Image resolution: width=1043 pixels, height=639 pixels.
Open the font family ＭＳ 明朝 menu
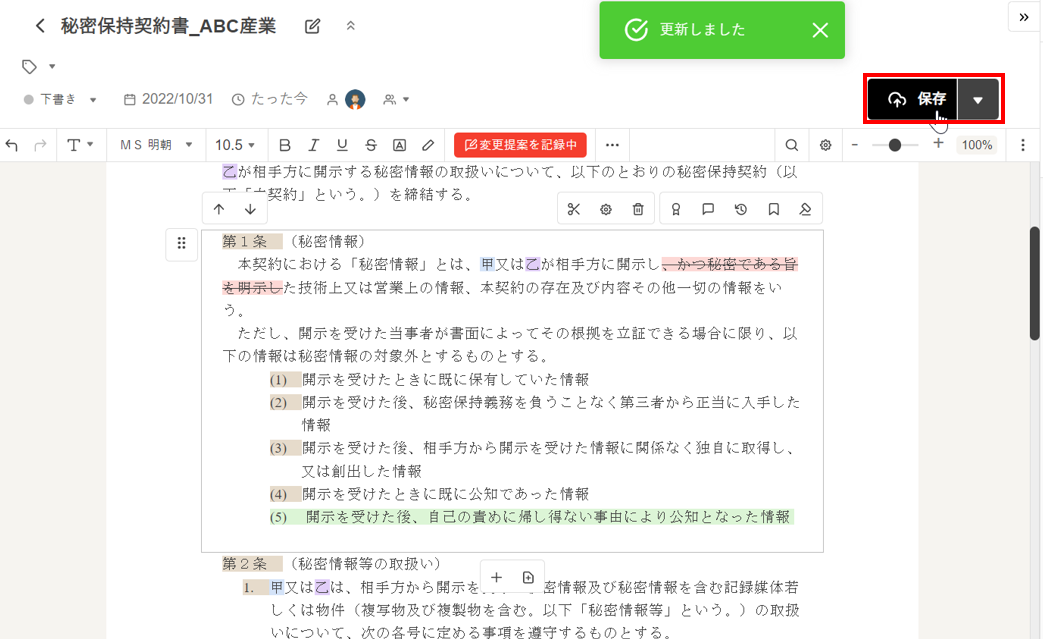click(x=156, y=145)
